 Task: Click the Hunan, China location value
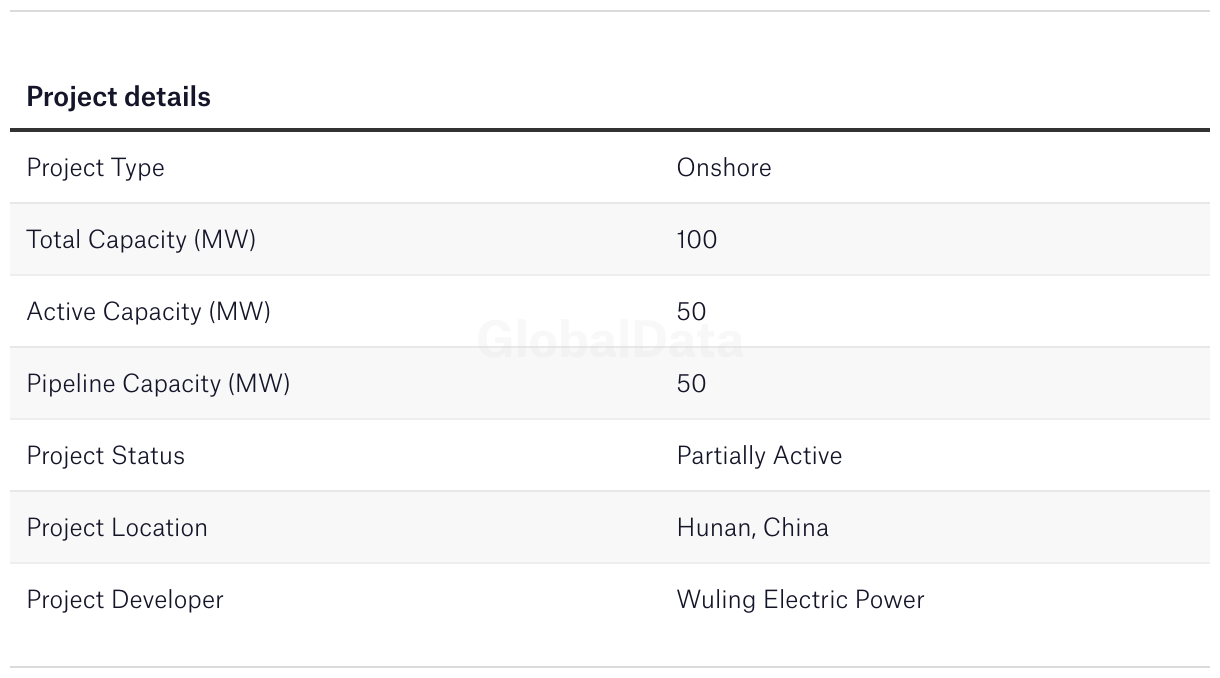[x=752, y=528]
